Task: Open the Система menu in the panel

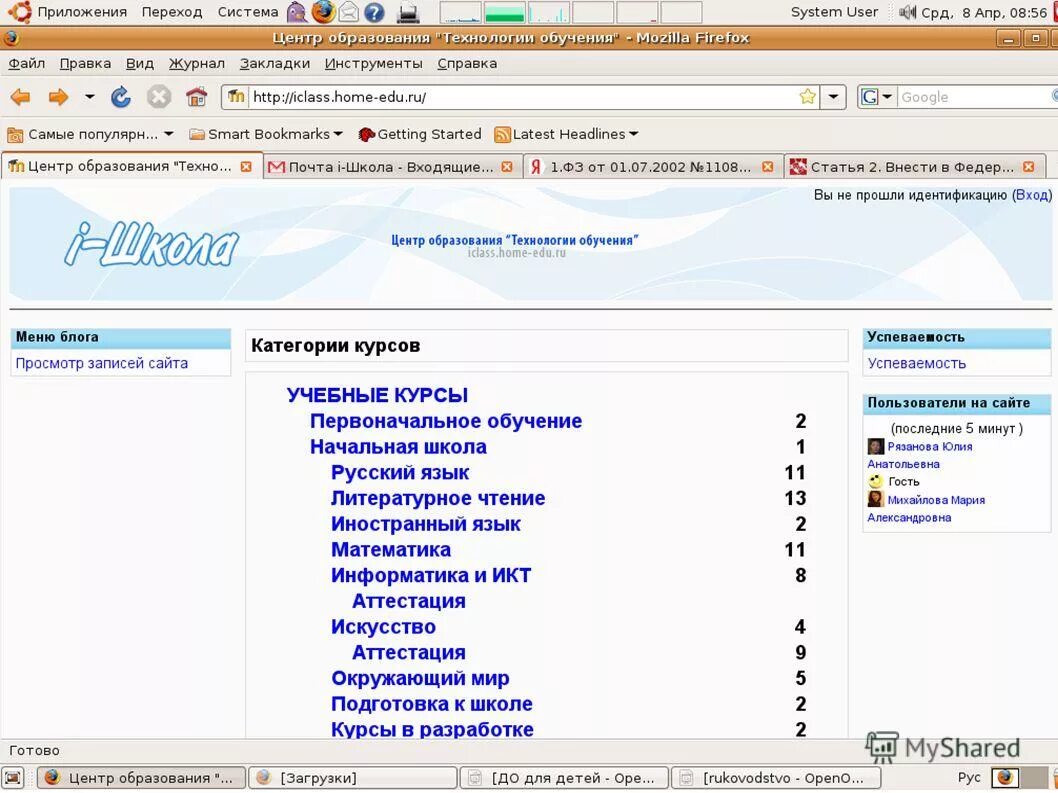Action: [x=248, y=11]
